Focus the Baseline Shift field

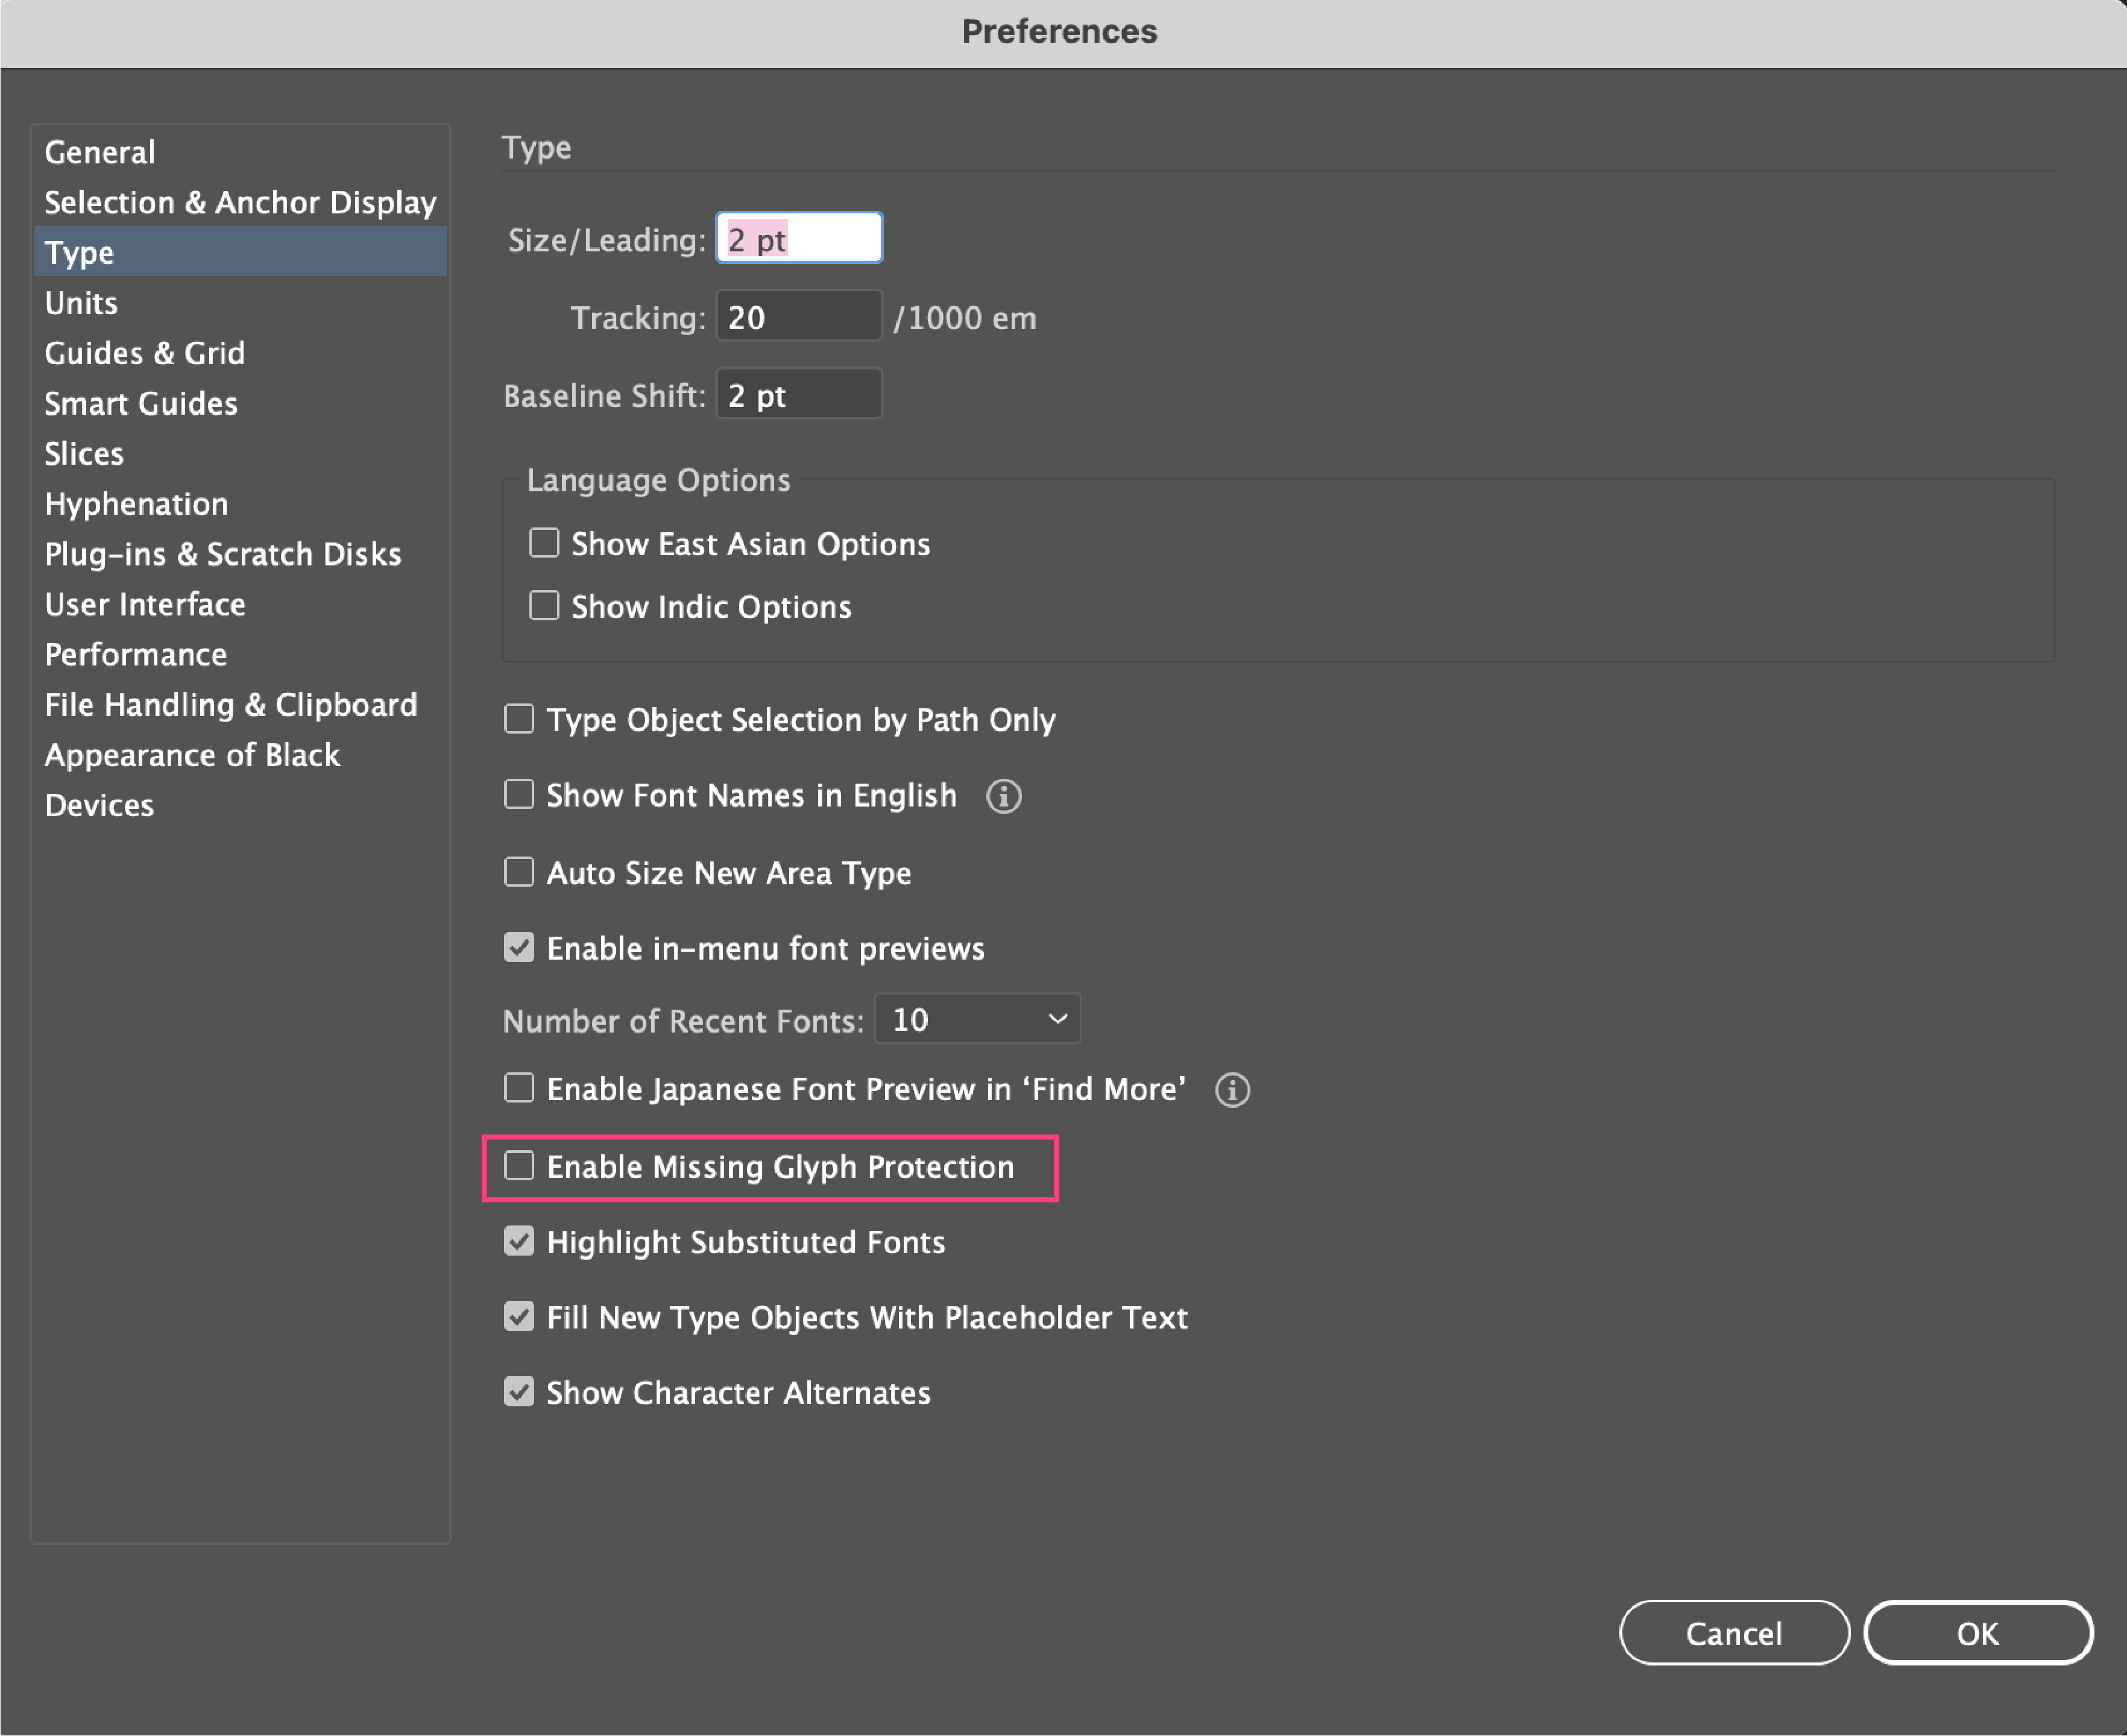coord(798,395)
